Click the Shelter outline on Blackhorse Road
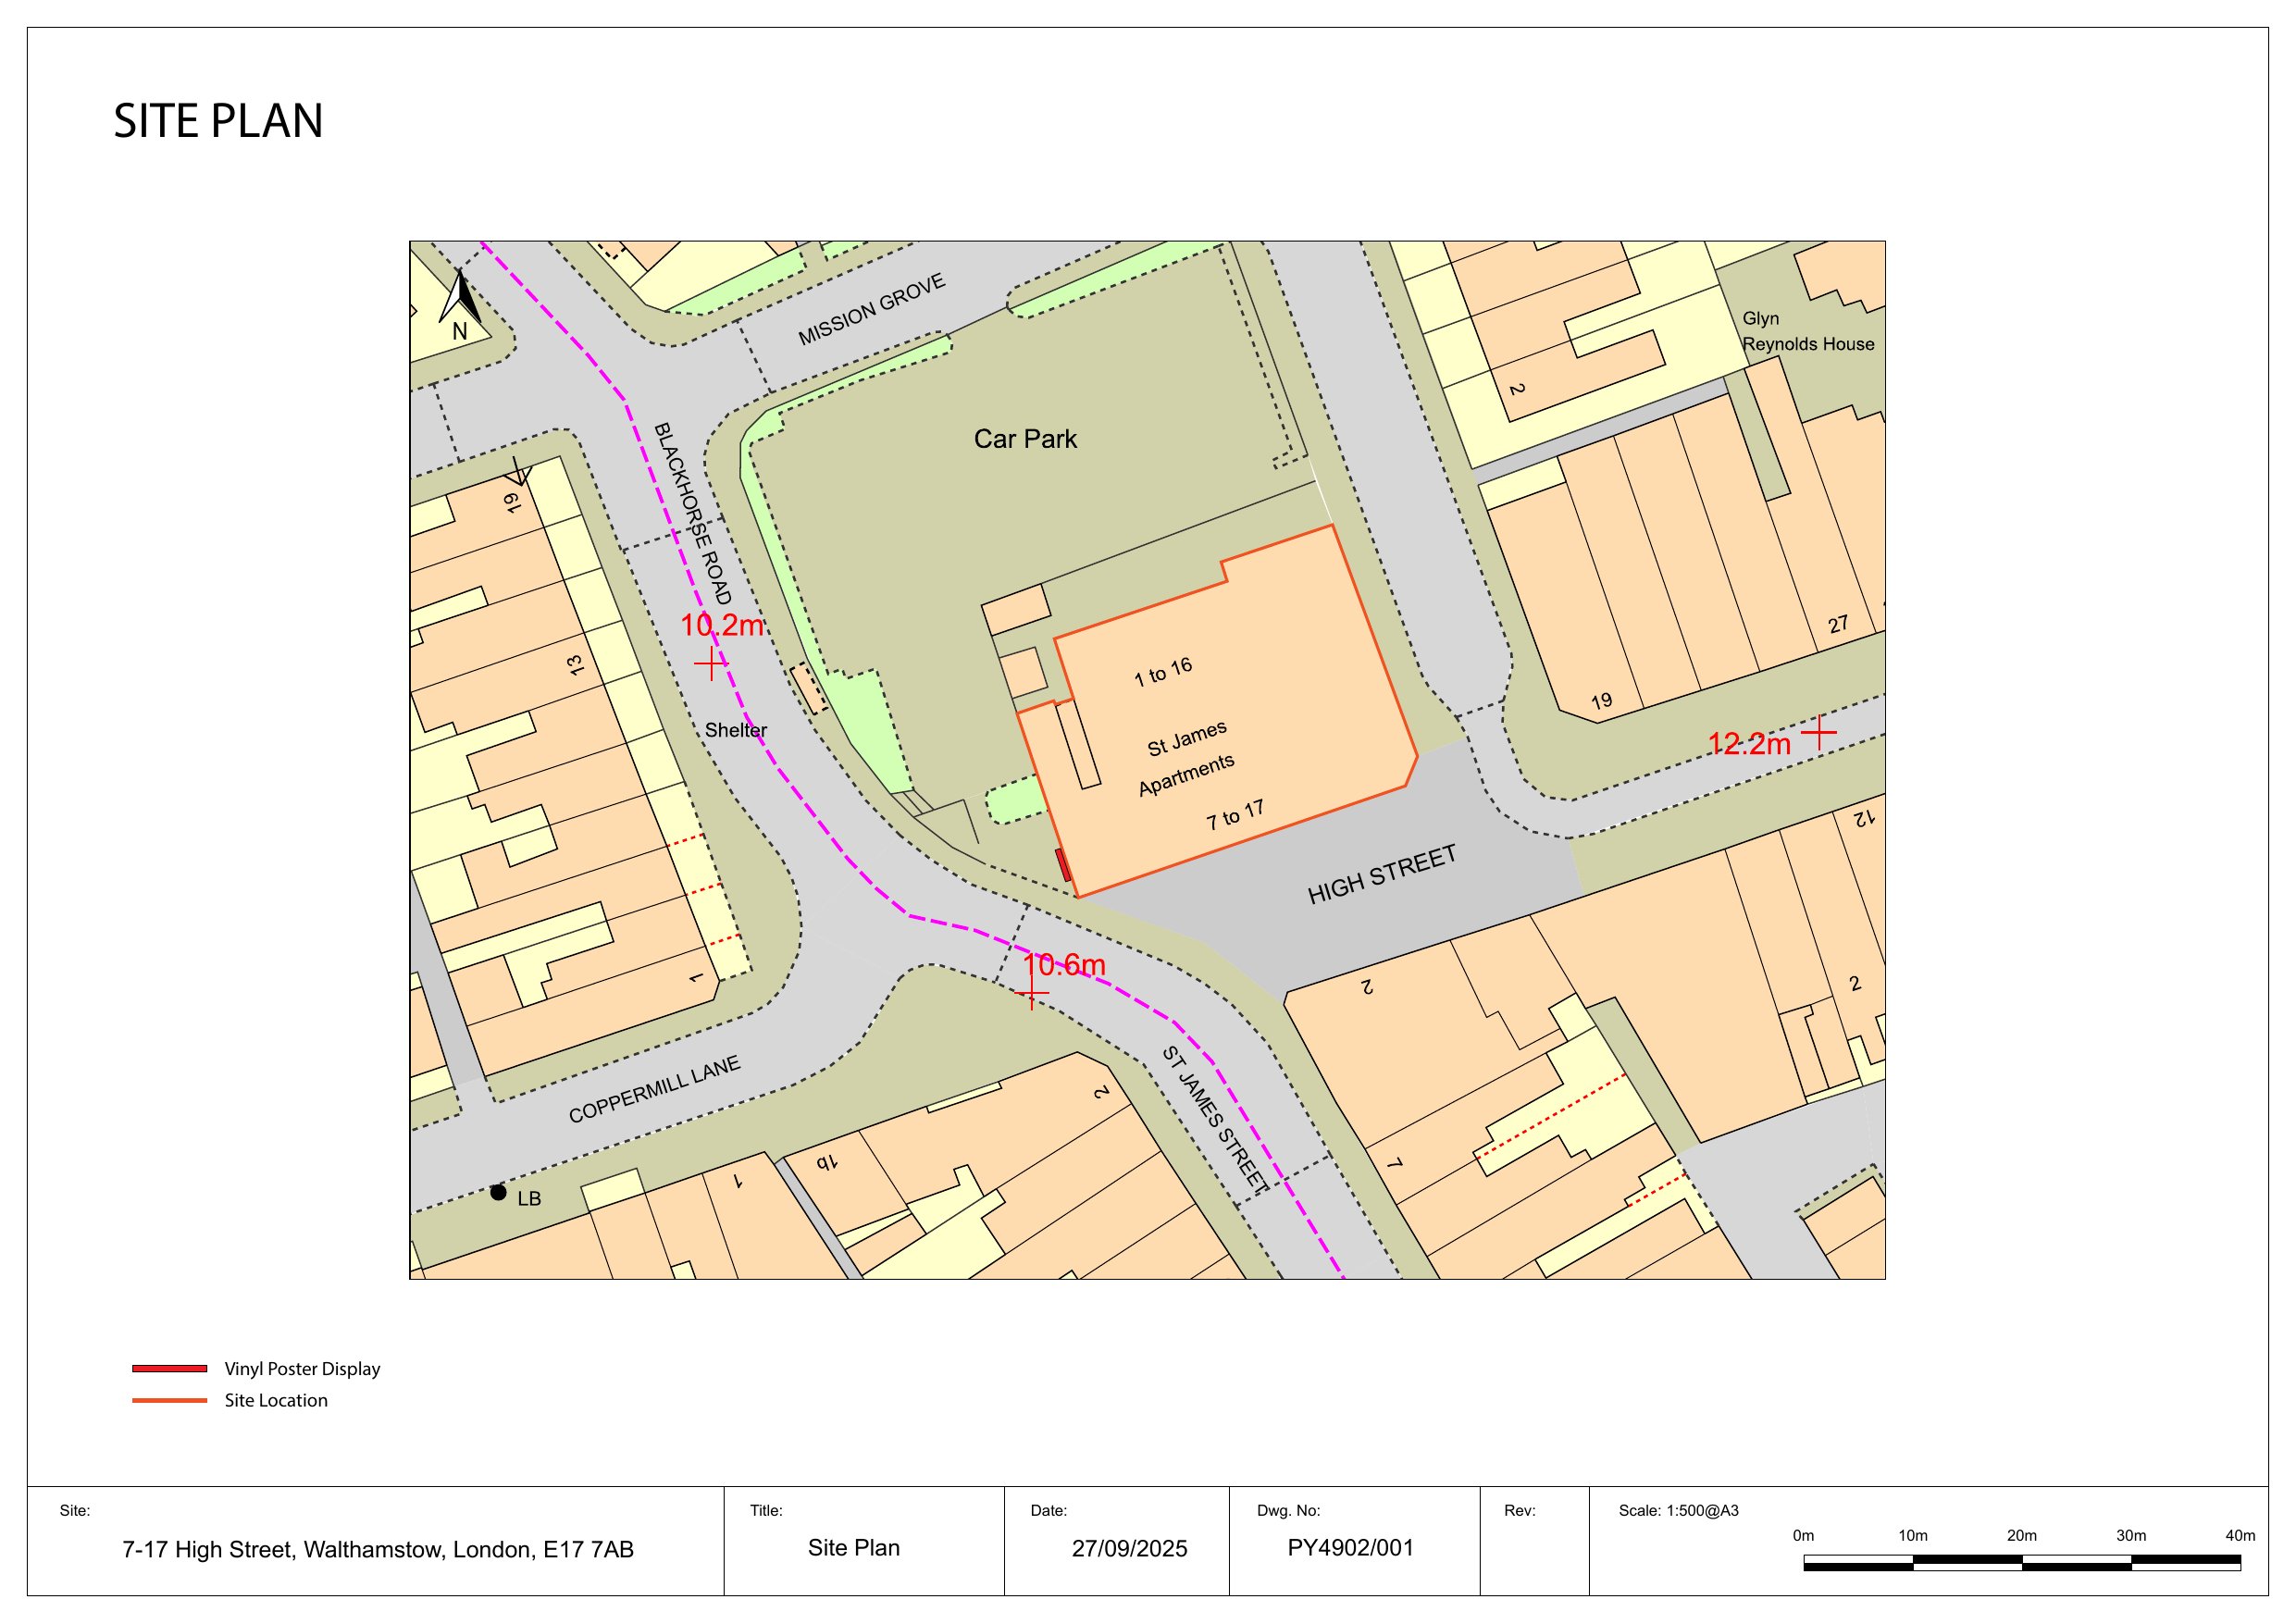Viewport: 2296px width, 1624px height. tap(809, 689)
